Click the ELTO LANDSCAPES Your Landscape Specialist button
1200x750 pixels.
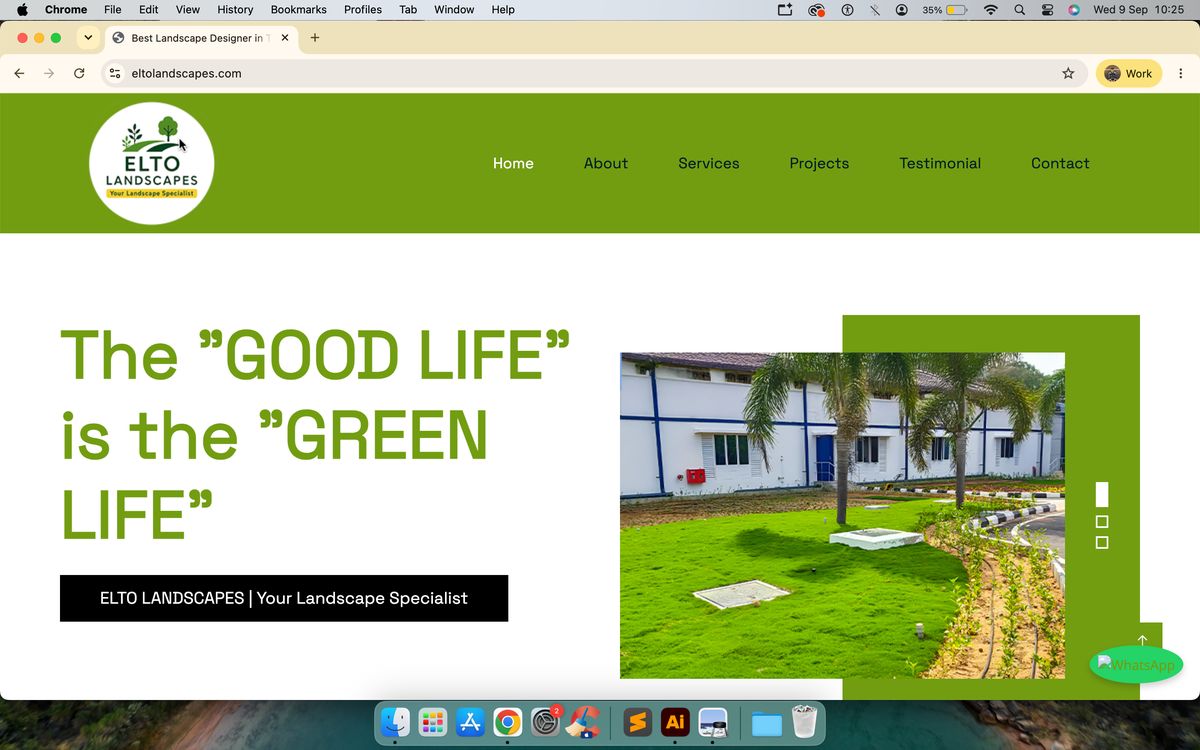point(284,598)
